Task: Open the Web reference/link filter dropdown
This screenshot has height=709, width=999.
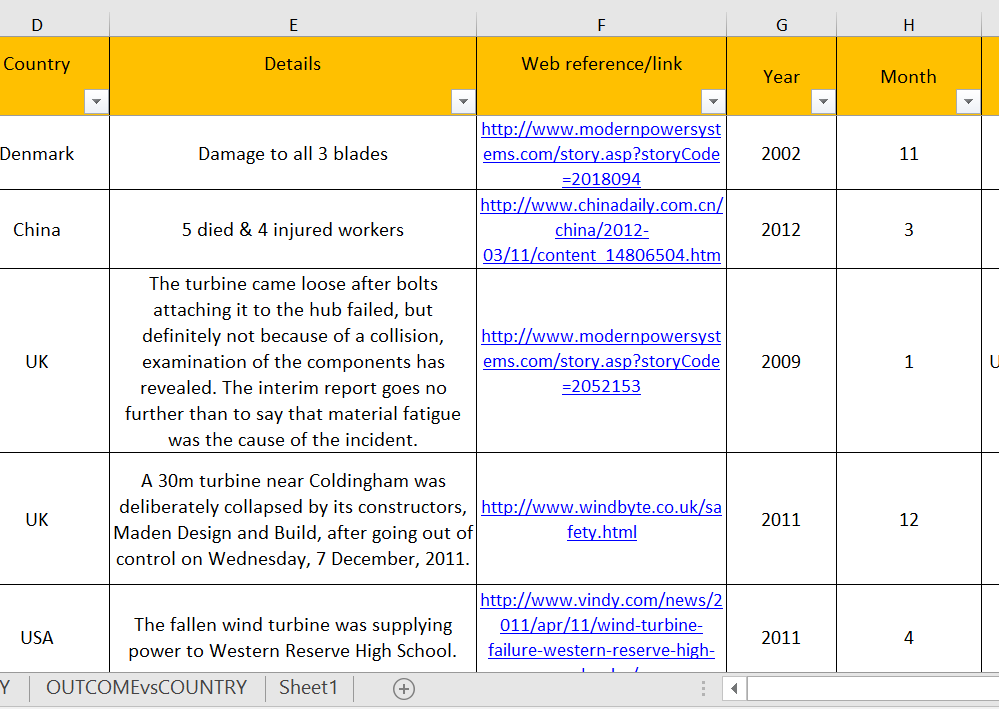Action: [713, 101]
